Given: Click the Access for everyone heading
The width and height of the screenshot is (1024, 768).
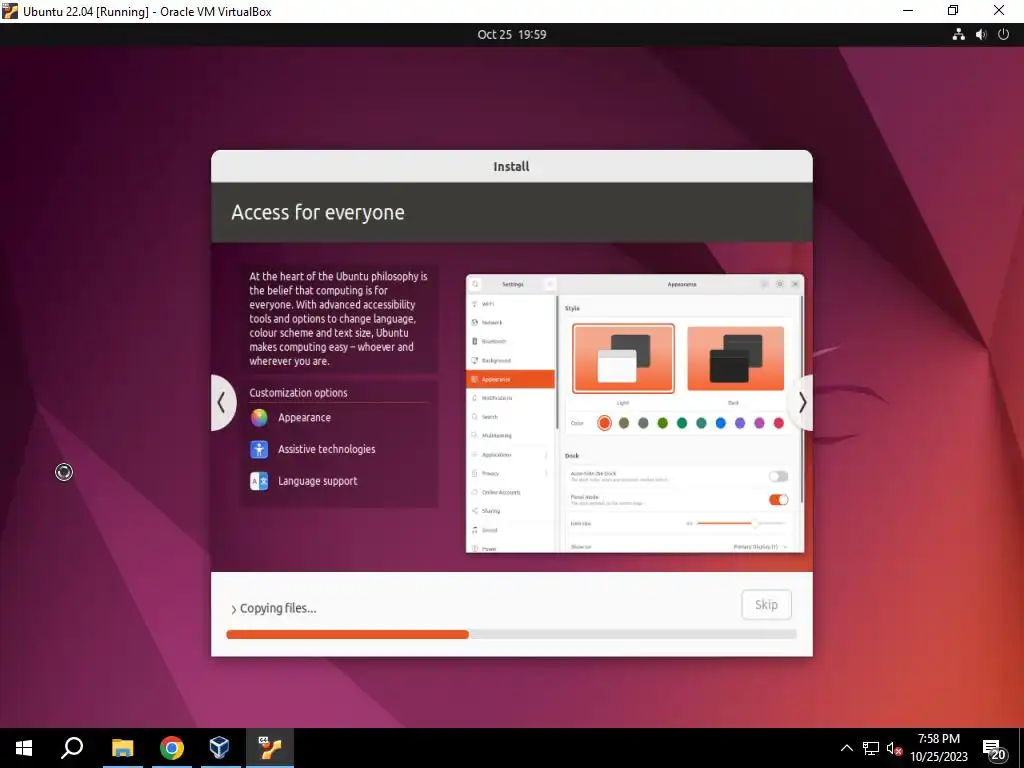Looking at the screenshot, I should pyautogui.click(x=318, y=212).
